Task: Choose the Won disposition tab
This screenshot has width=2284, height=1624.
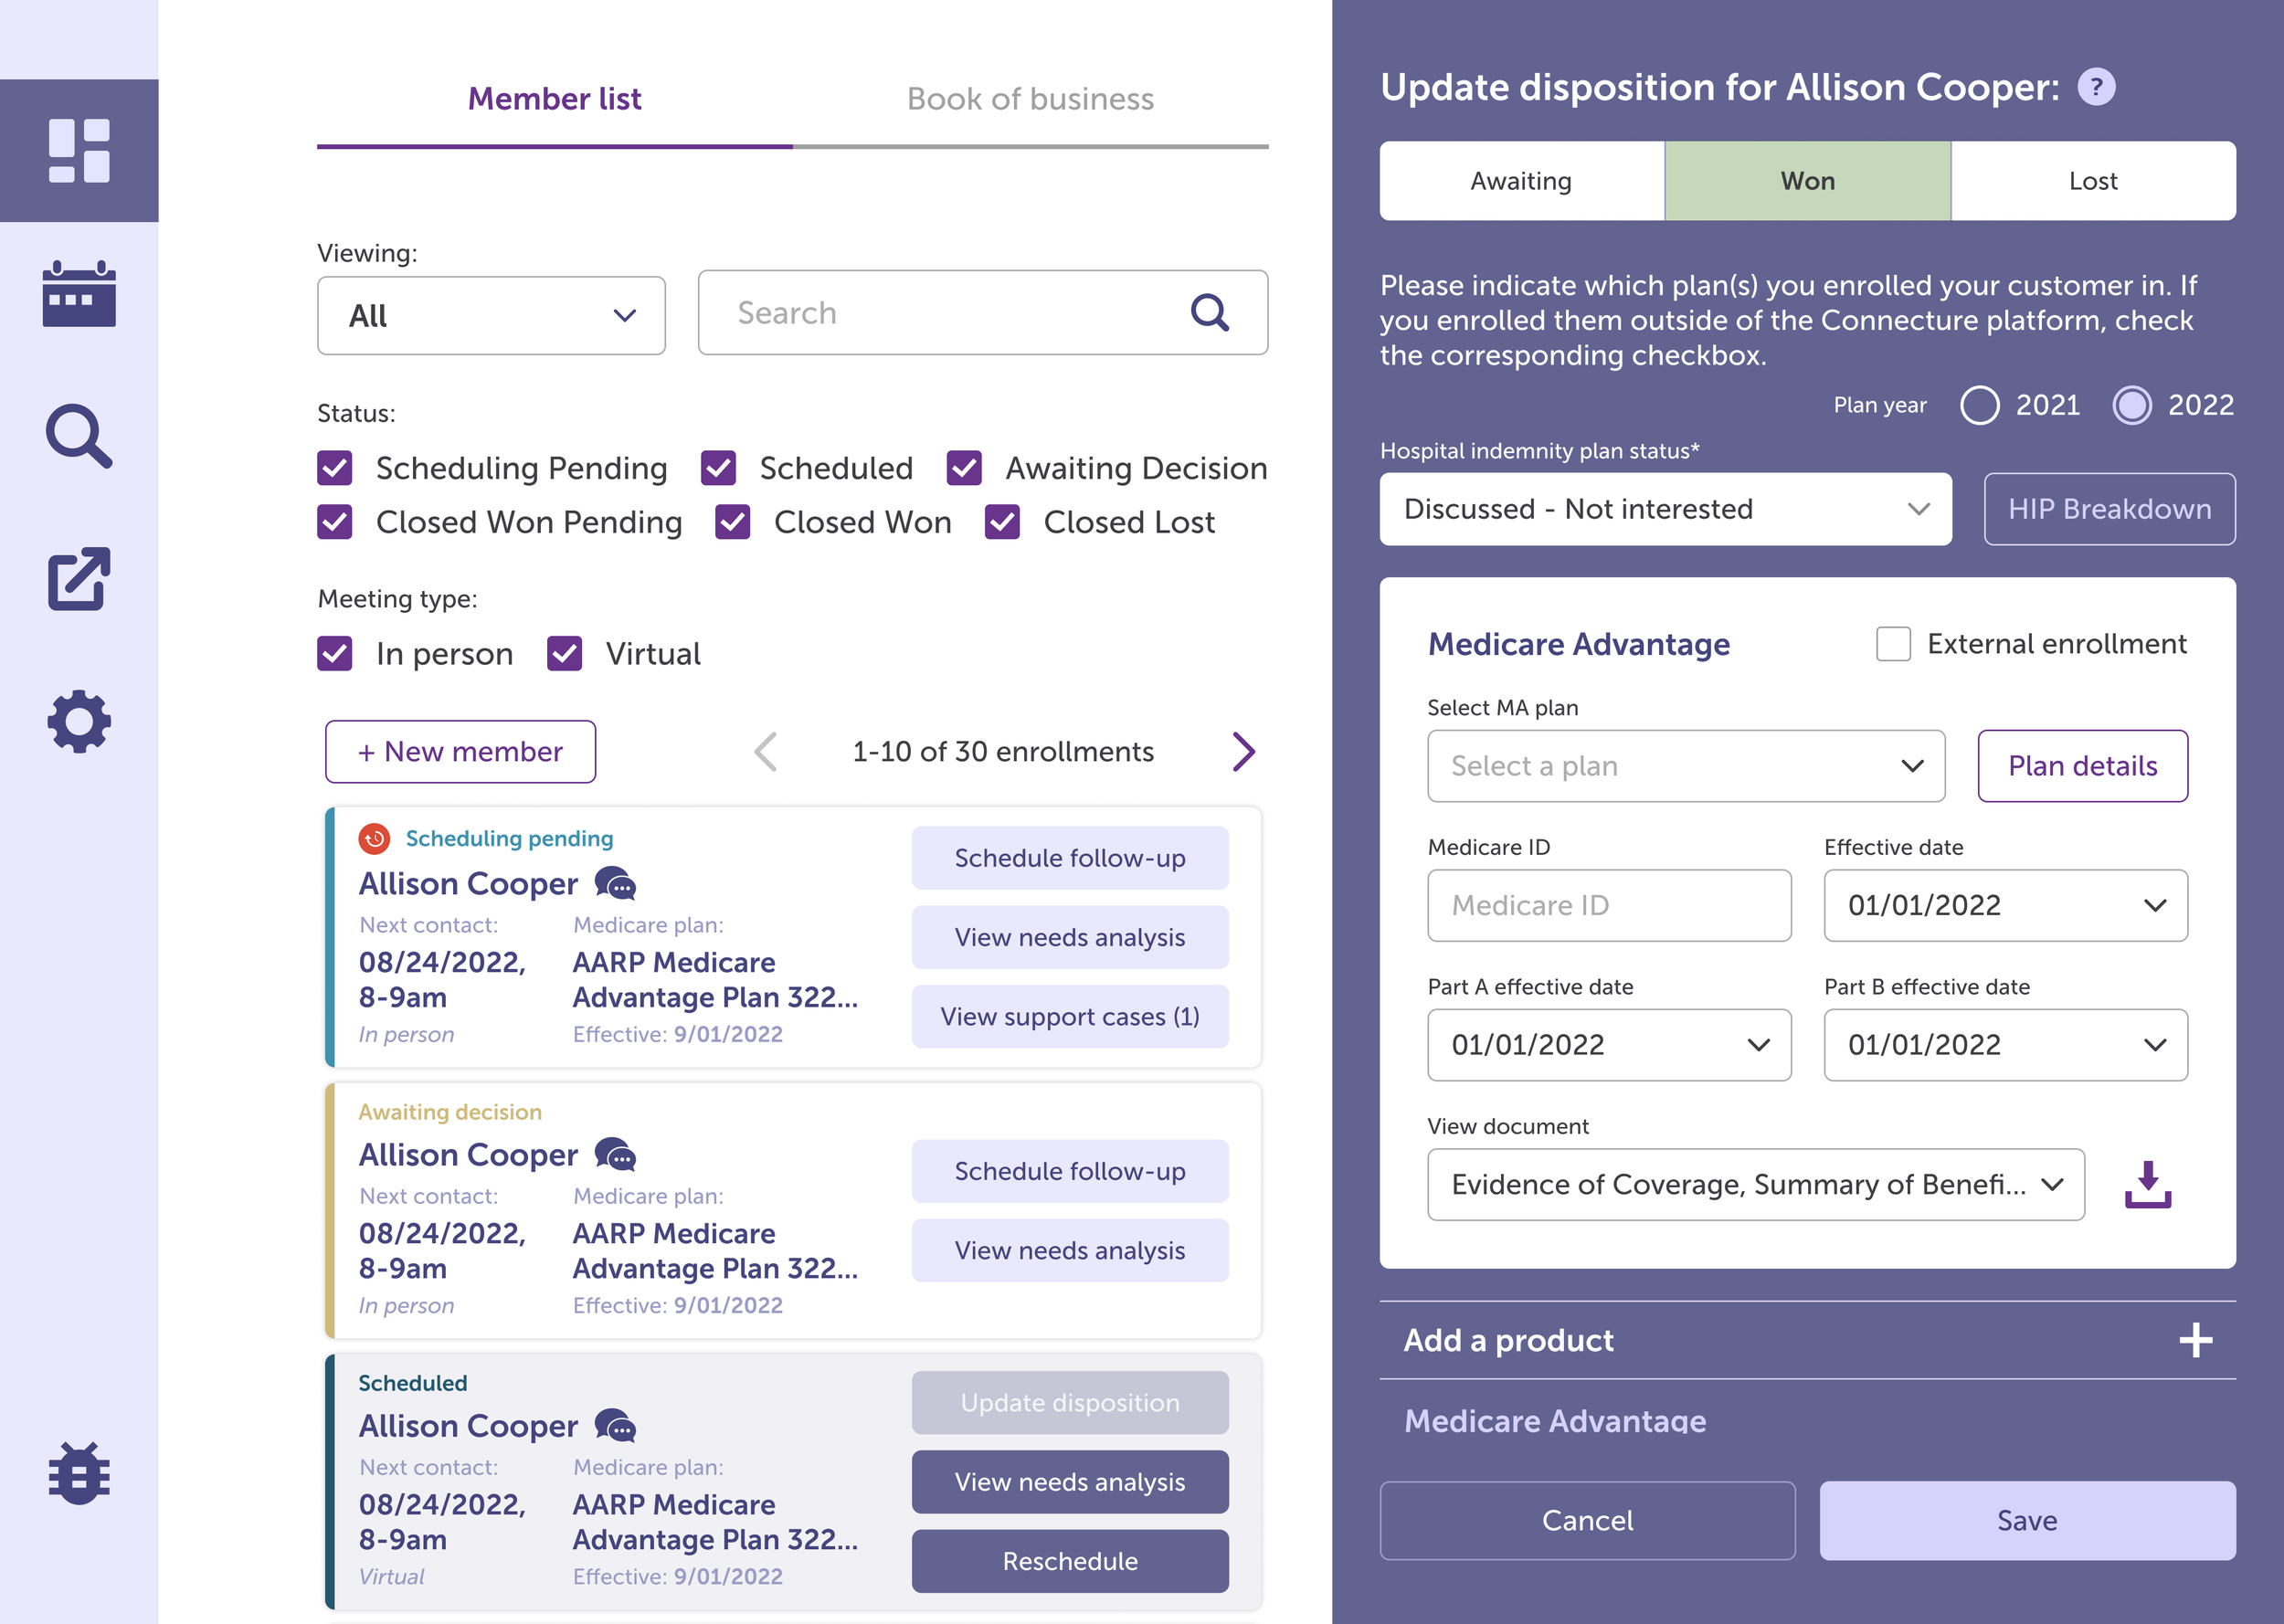Action: [1808, 181]
